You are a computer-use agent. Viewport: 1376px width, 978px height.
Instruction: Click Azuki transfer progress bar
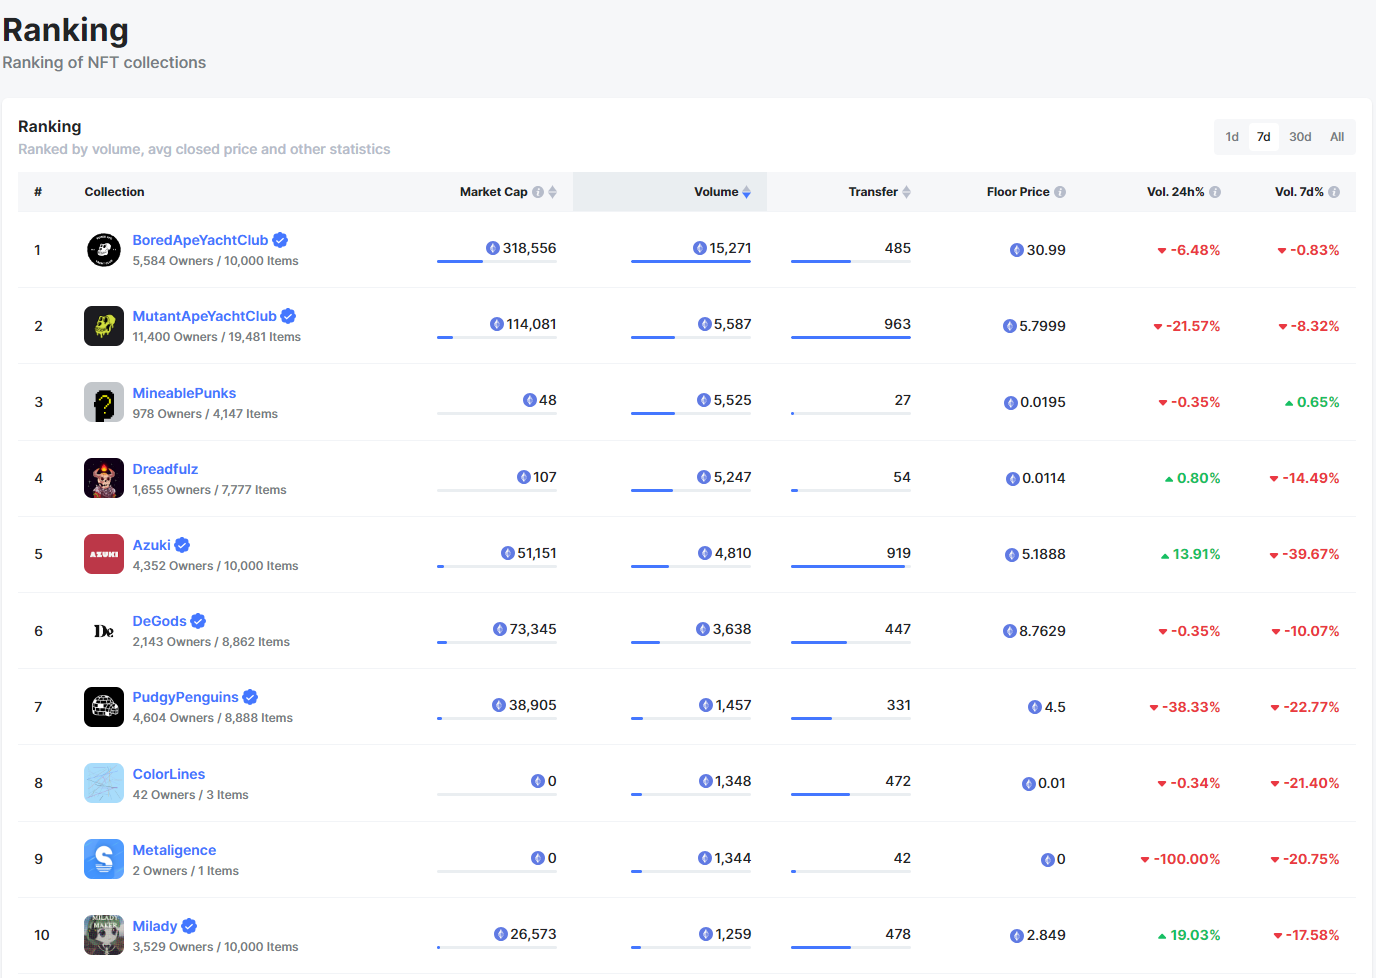(851, 566)
